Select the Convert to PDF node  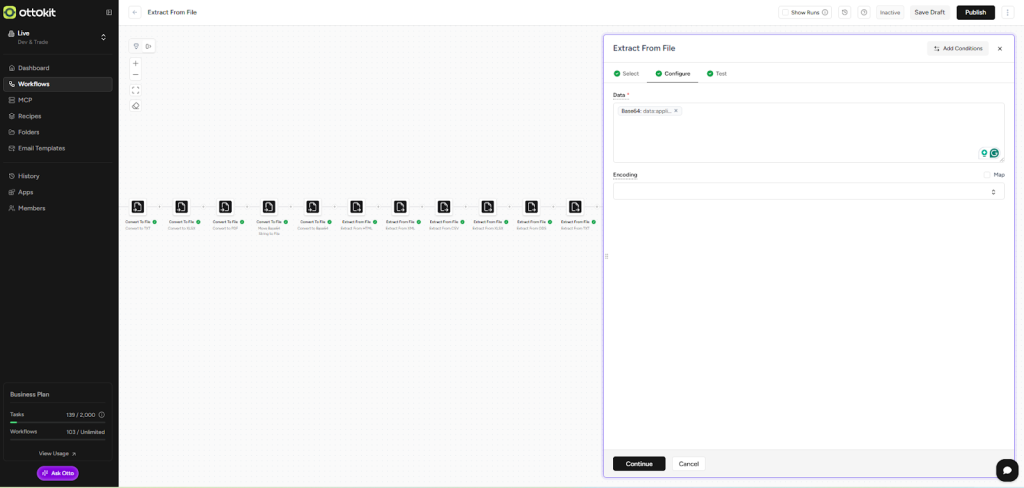coord(225,207)
